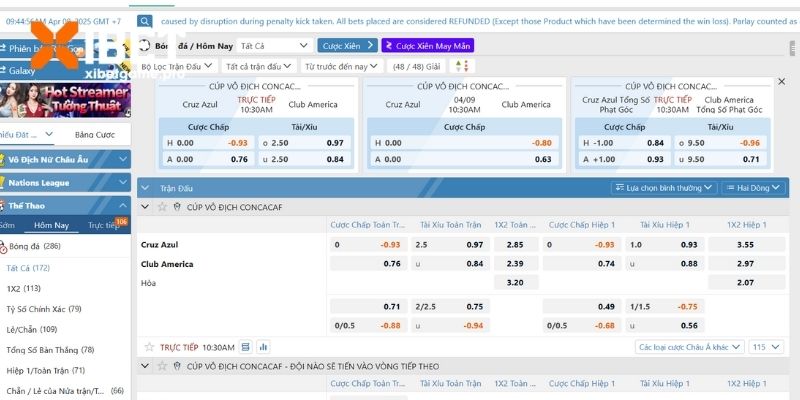The image size is (800, 400).
Task: Click the refresh icon beside Bóng đá
Action: 144,45
